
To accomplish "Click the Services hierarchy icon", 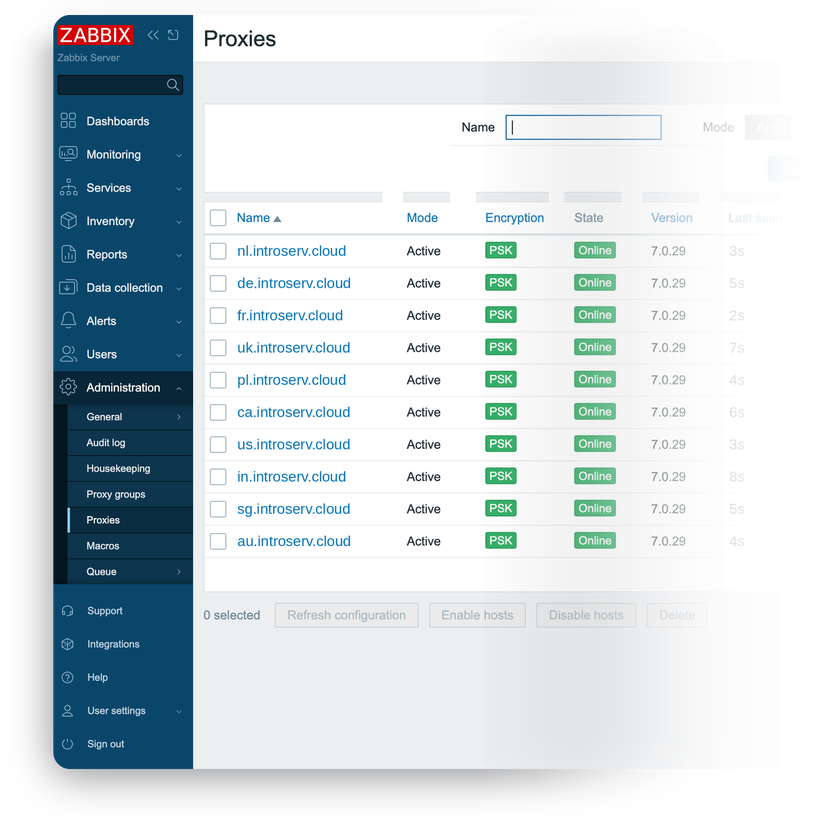I will click(x=69, y=187).
